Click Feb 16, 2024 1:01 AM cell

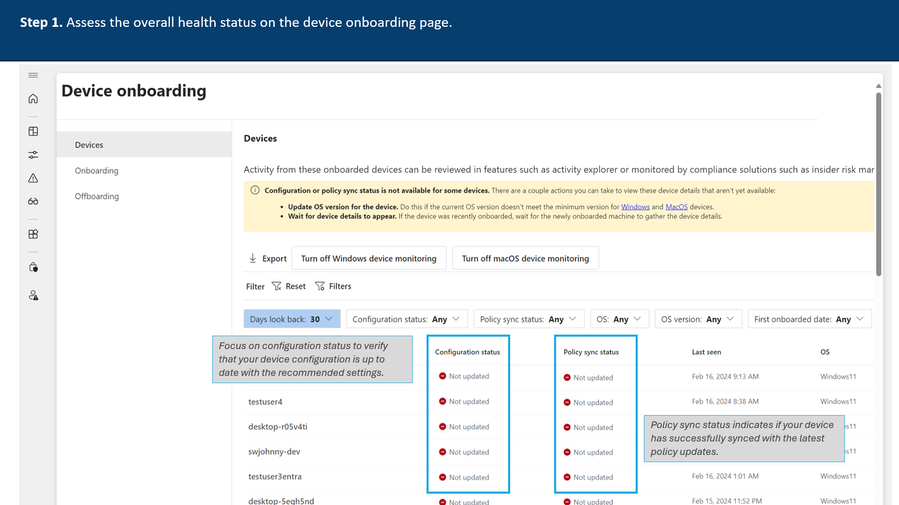[725, 476]
